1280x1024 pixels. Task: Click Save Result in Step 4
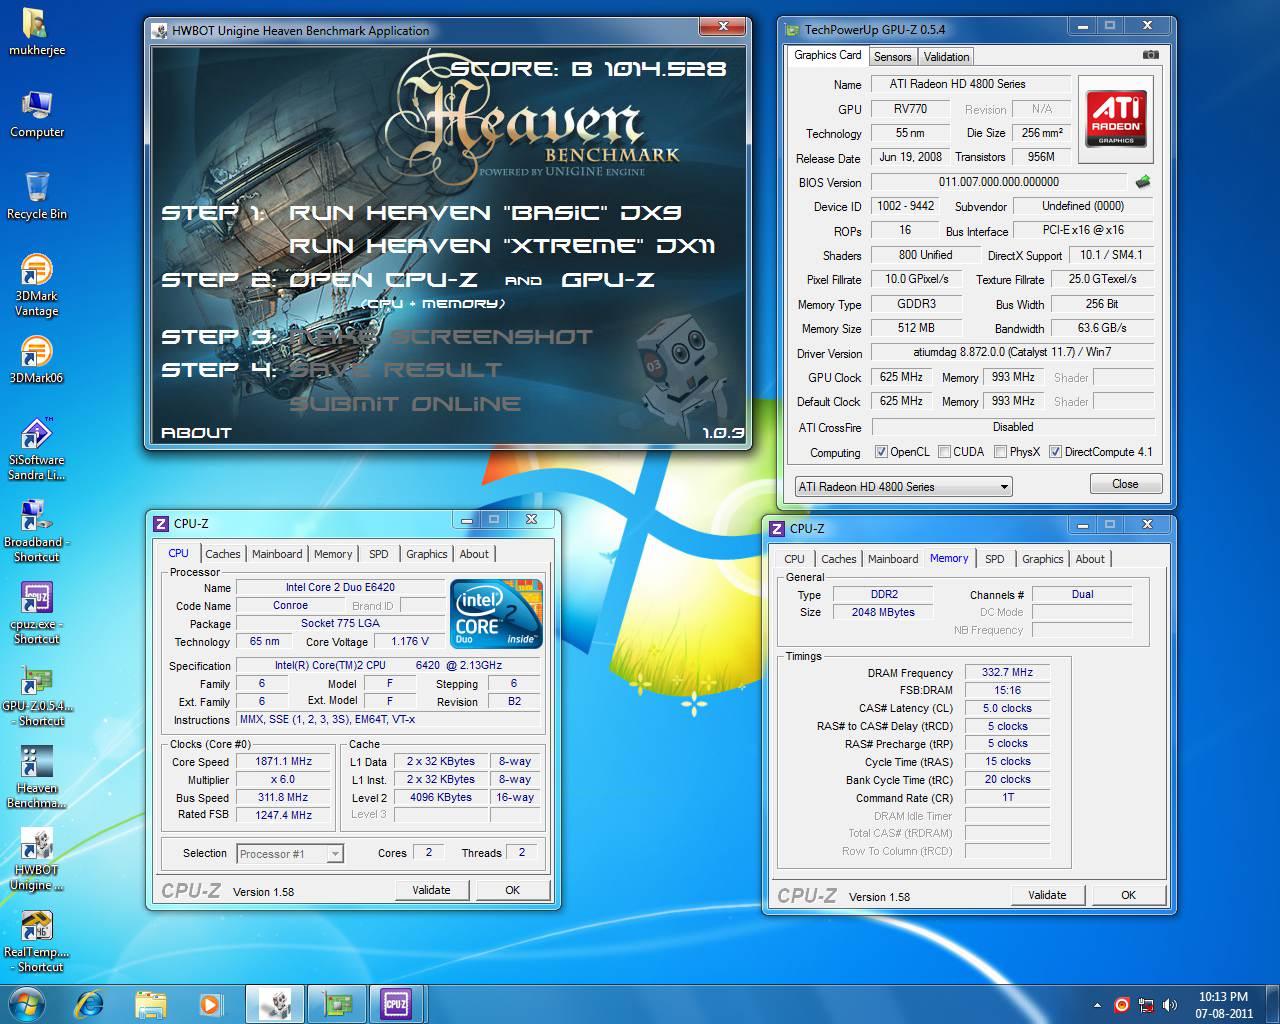tap(396, 370)
